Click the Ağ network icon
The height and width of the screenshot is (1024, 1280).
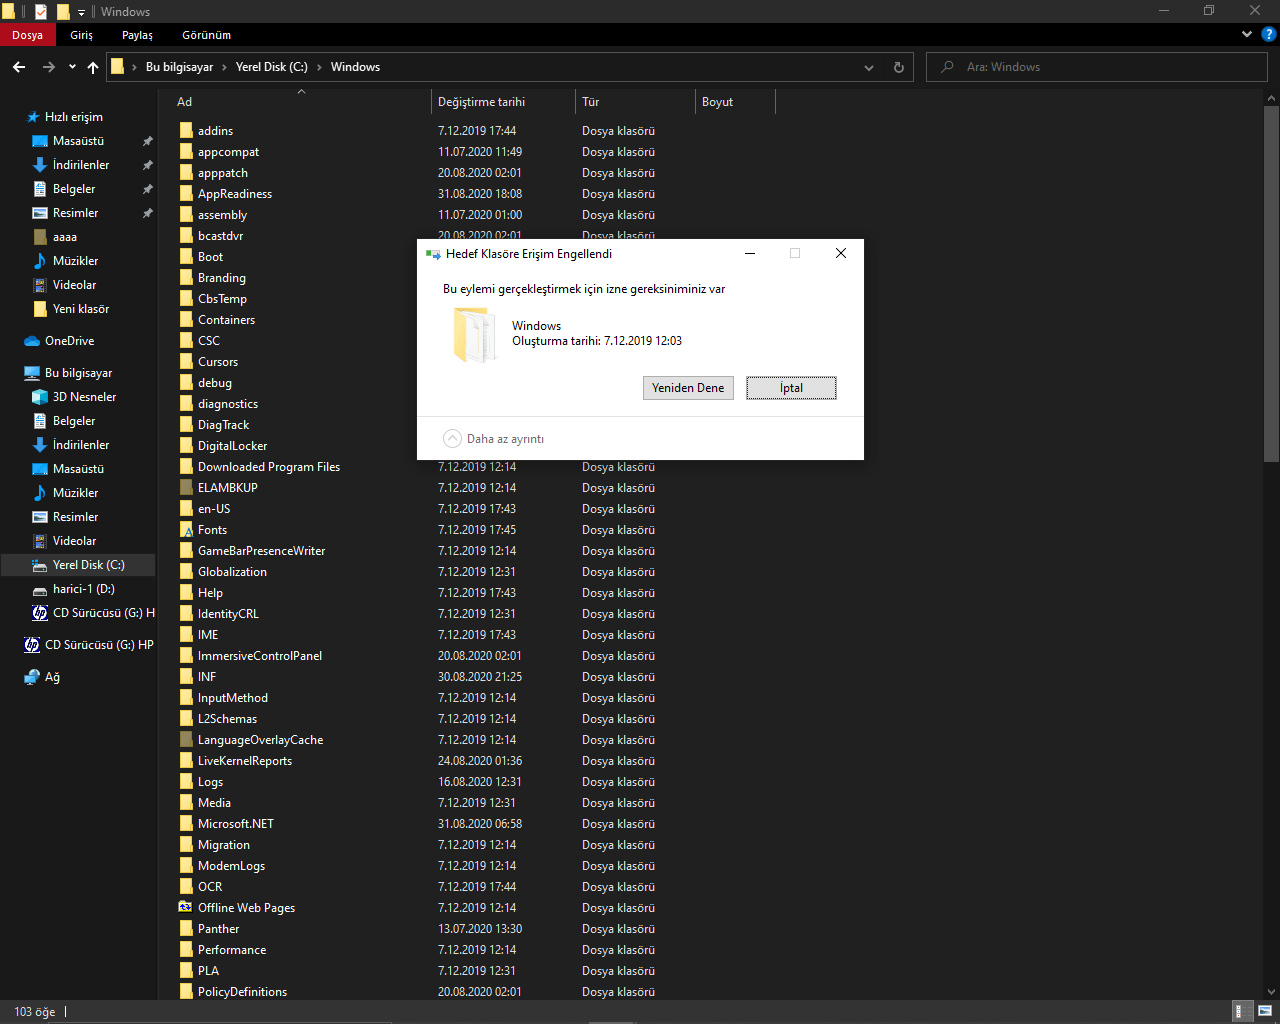(x=32, y=677)
